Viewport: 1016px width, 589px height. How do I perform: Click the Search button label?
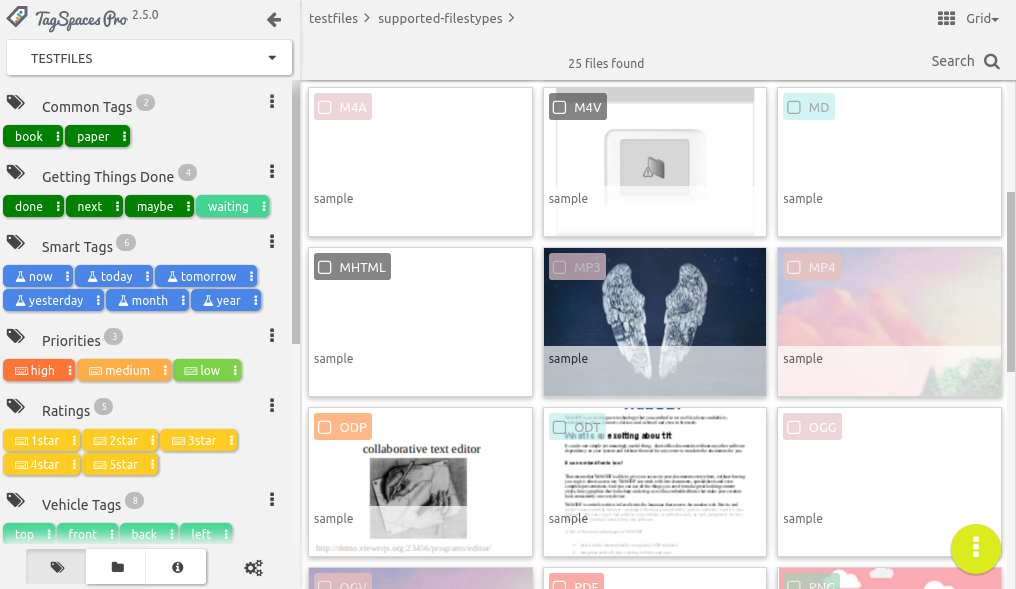952,61
